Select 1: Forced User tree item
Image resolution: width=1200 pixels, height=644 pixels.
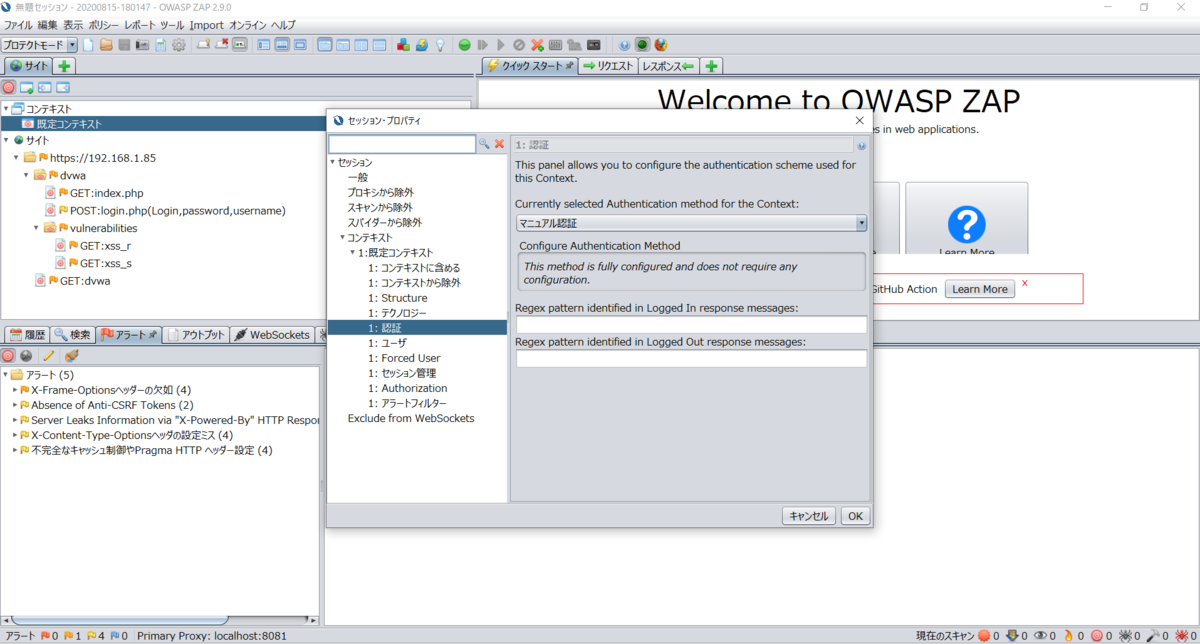(404, 358)
